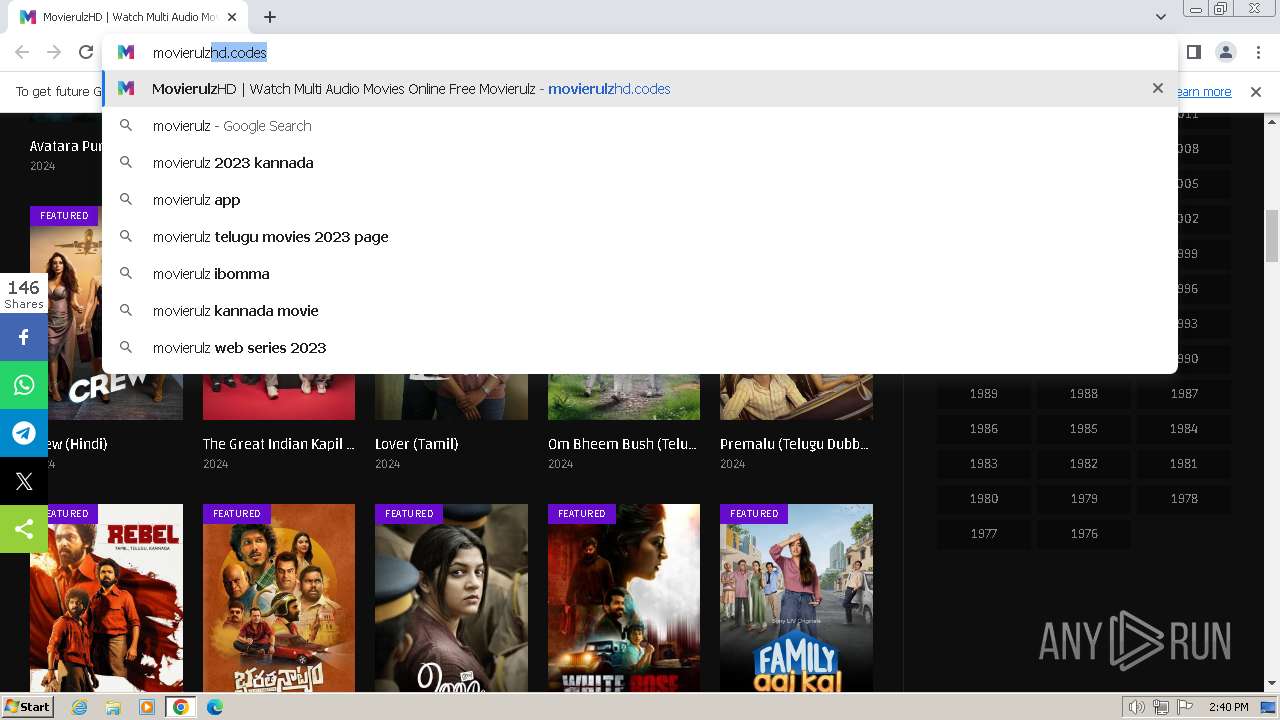Image resolution: width=1280 pixels, height=720 pixels.
Task: Open the Learn more link
Action: [1204, 92]
